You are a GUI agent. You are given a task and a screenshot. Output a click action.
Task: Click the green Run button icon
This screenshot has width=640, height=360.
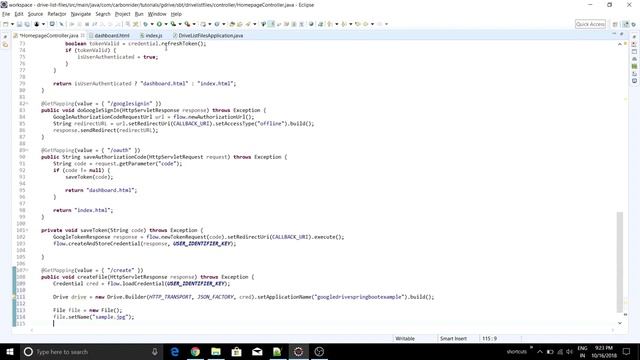(x=159, y=24)
